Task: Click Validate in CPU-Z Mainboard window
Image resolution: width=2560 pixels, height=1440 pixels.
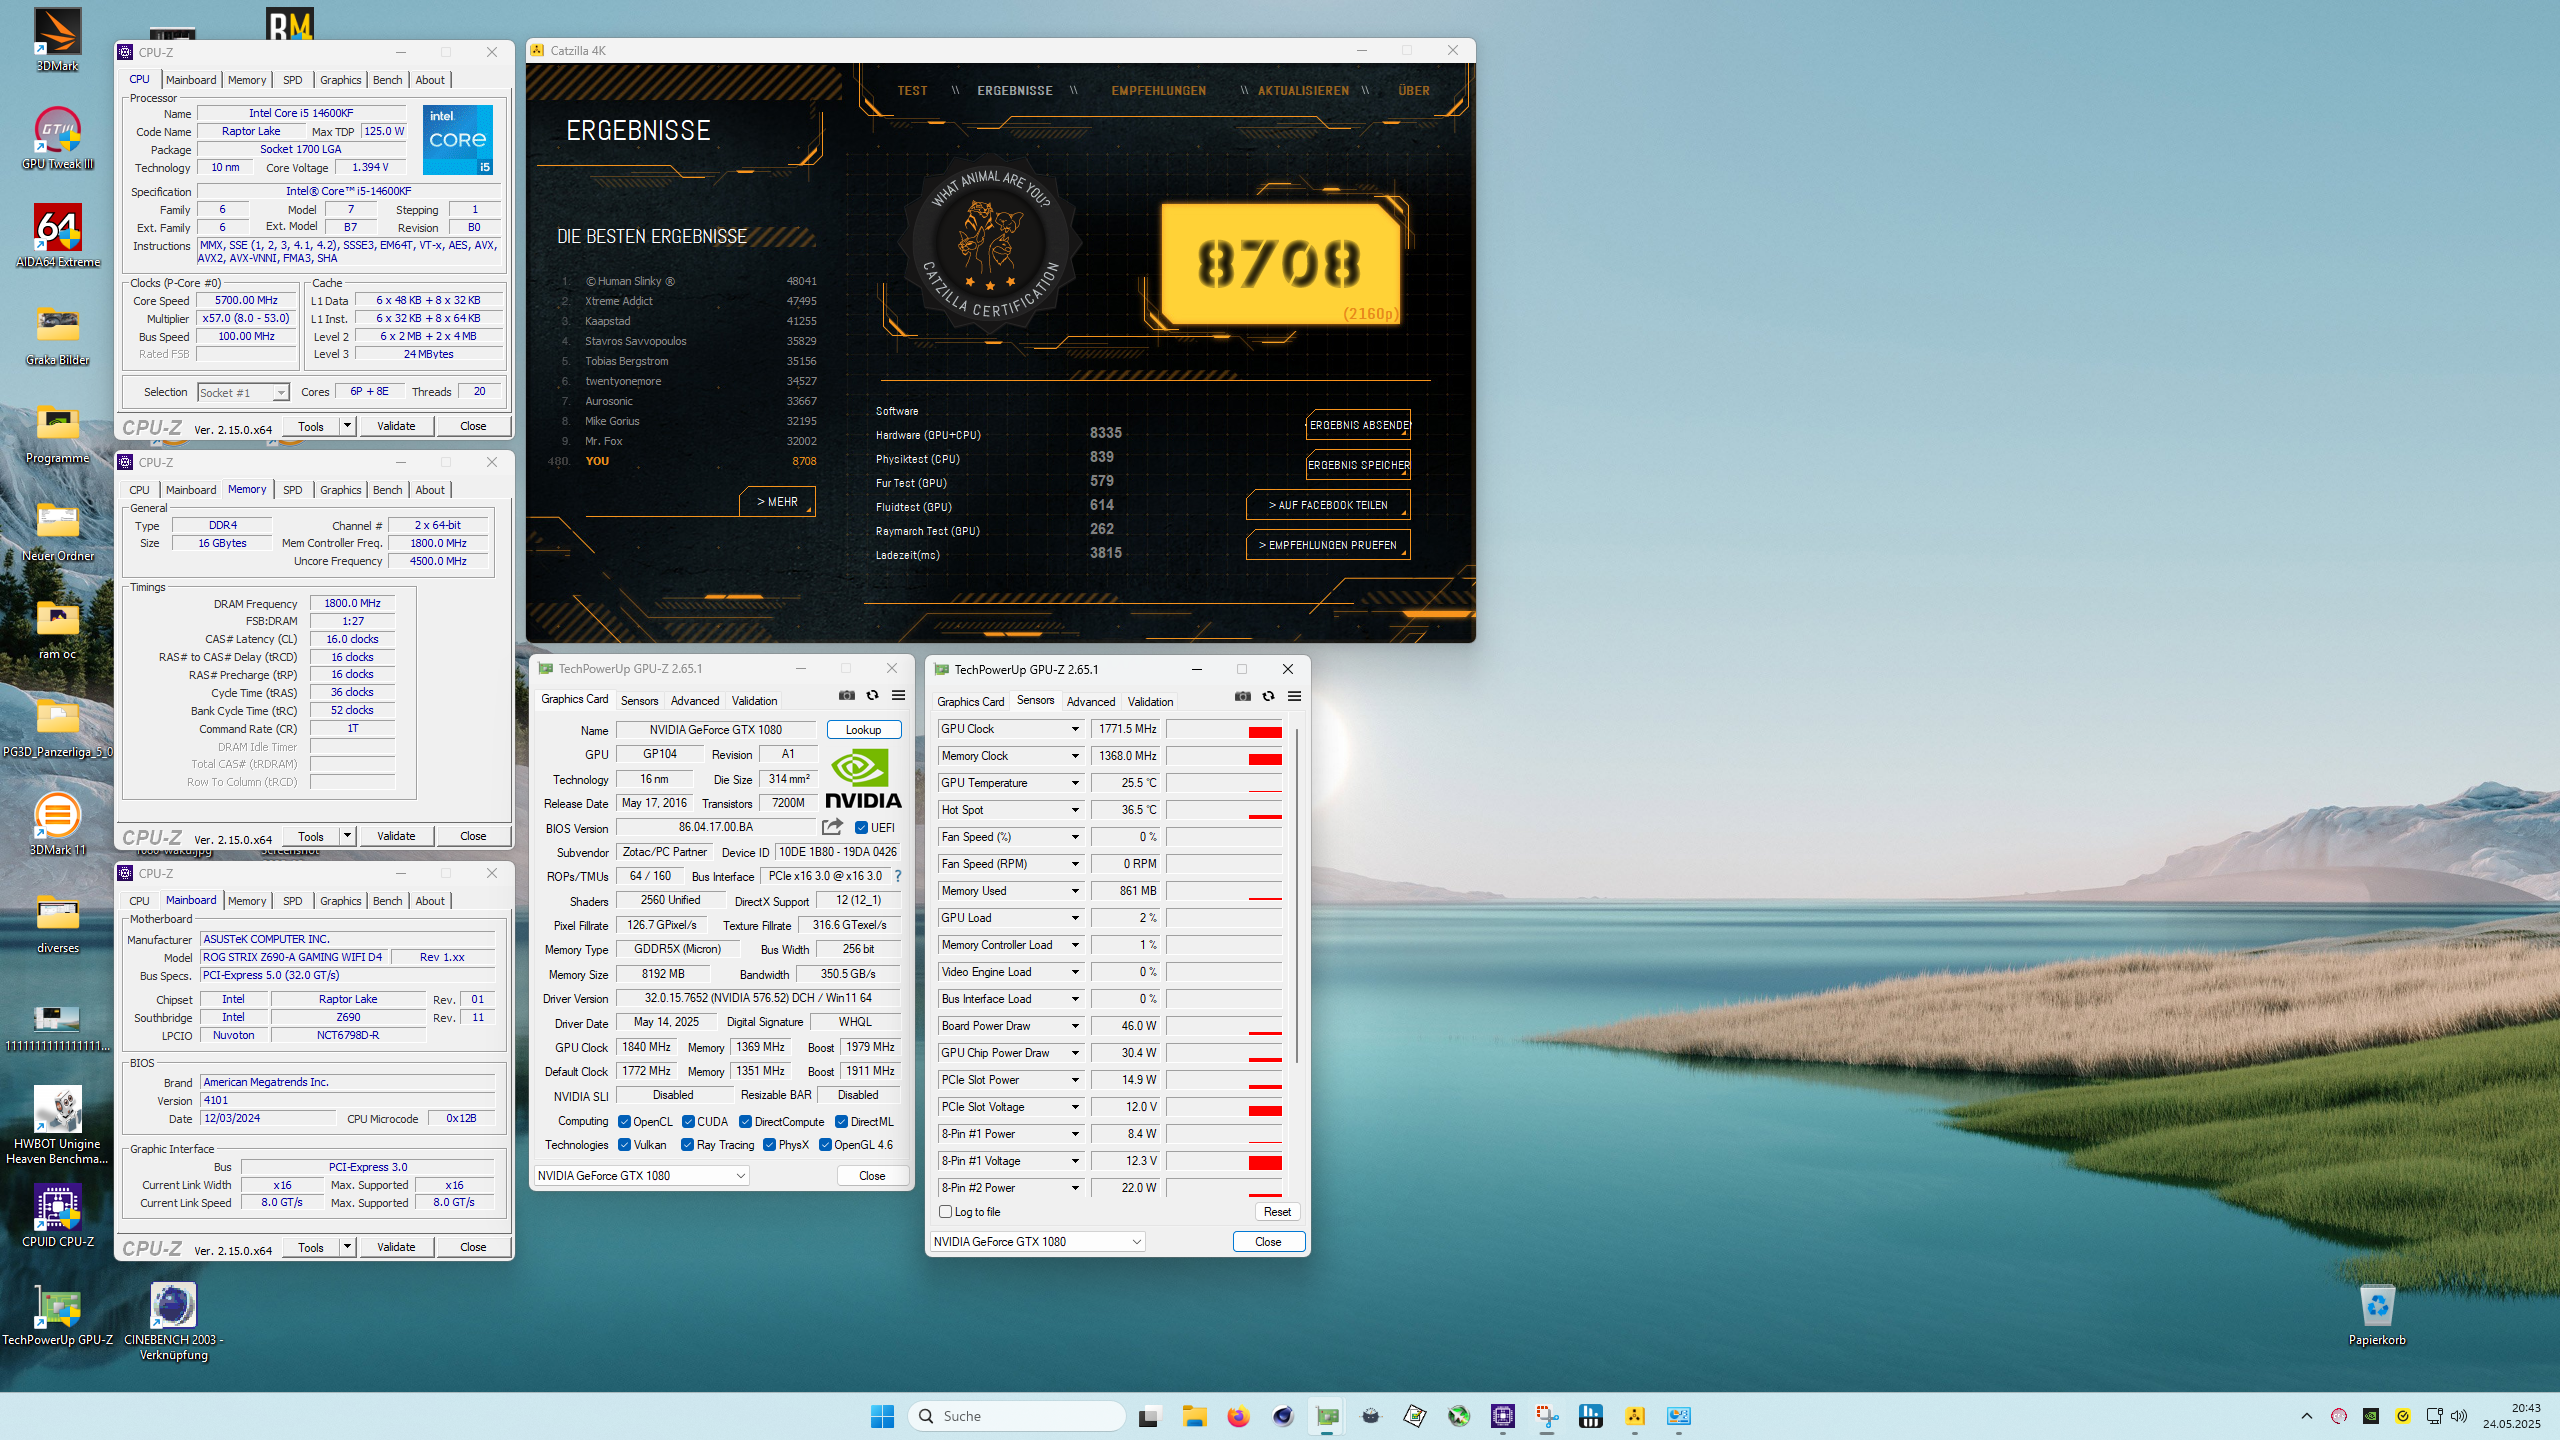Action: pos(396,1247)
